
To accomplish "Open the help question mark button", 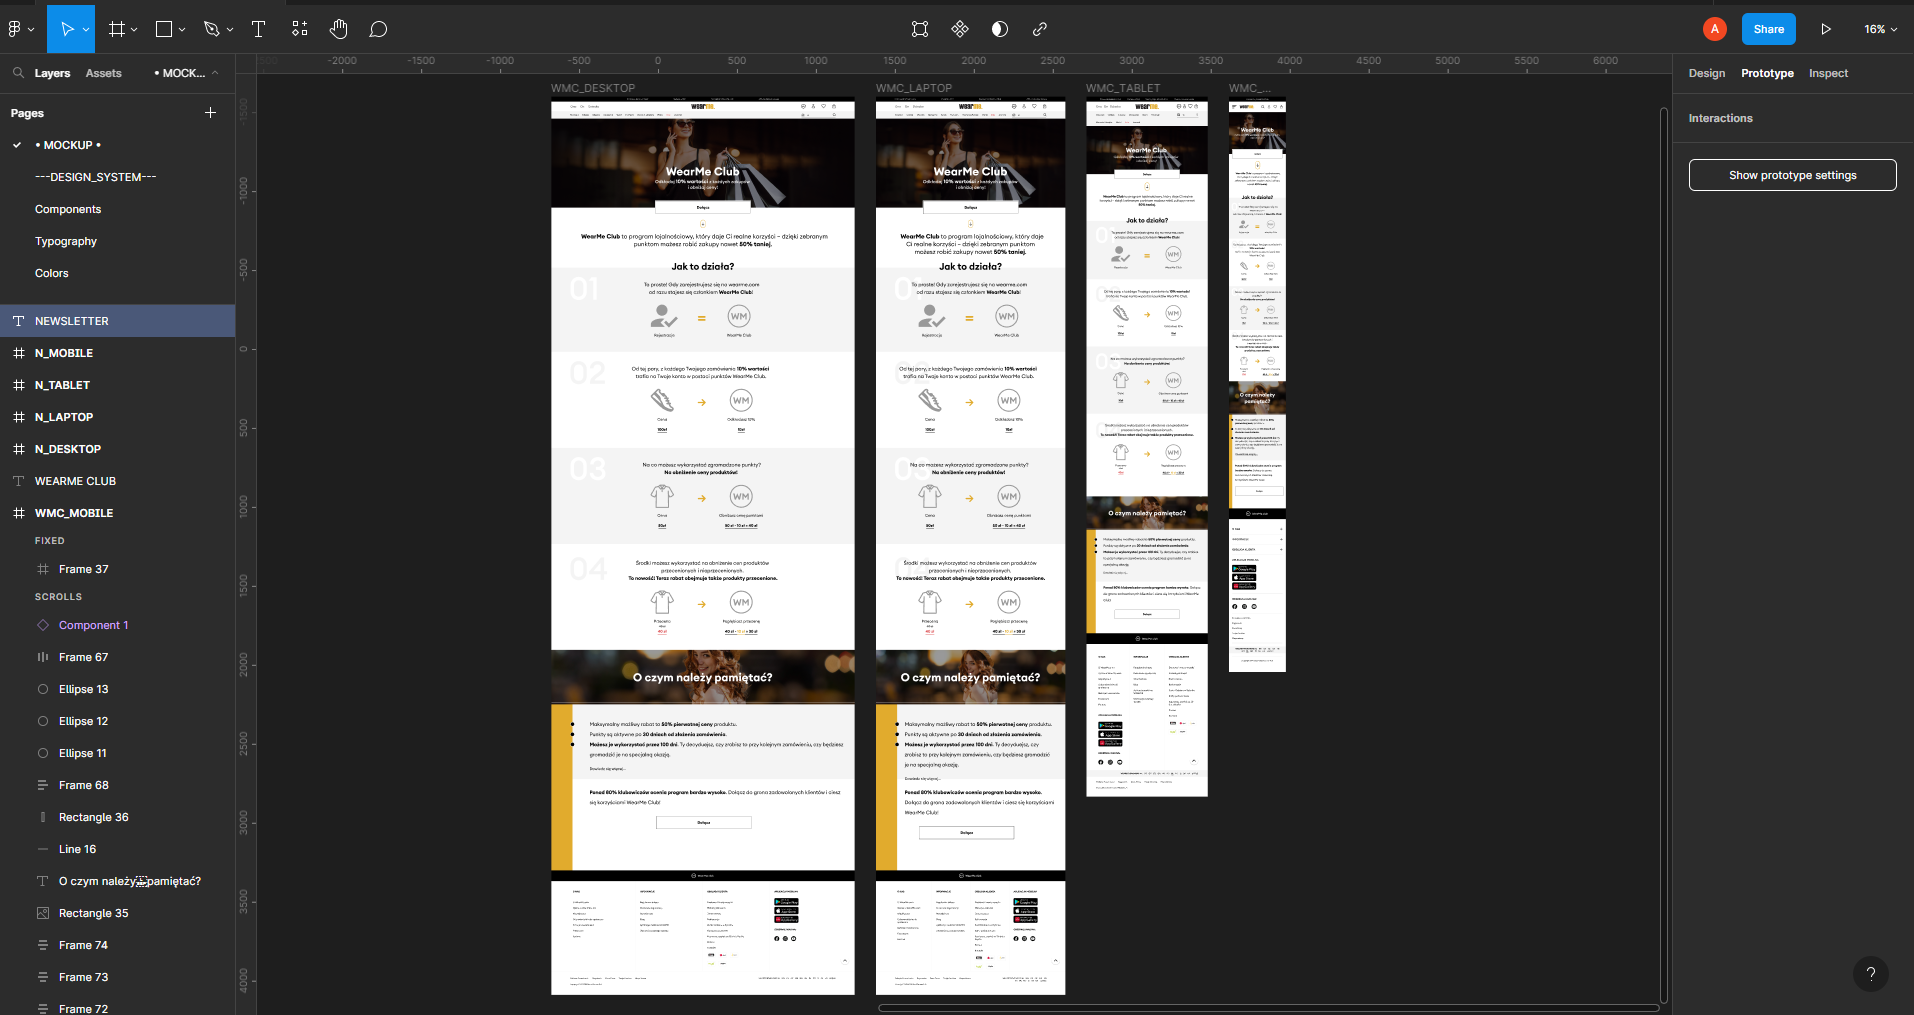I will [x=1871, y=973].
